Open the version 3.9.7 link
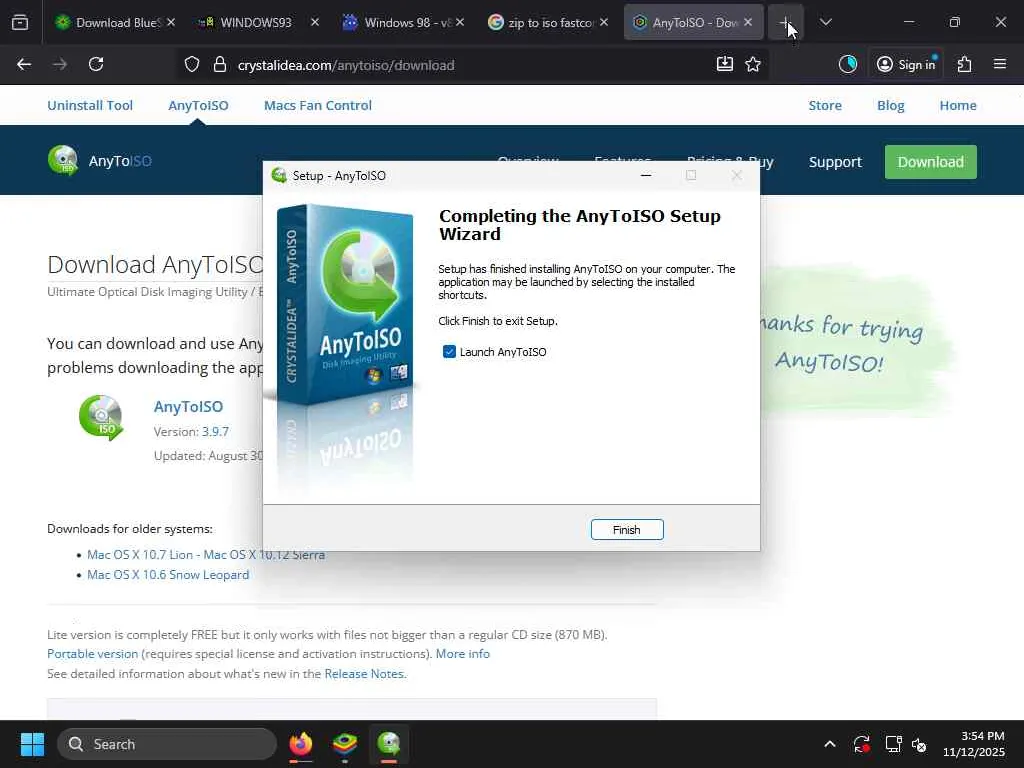The height and width of the screenshot is (768, 1024). pyautogui.click(x=215, y=432)
